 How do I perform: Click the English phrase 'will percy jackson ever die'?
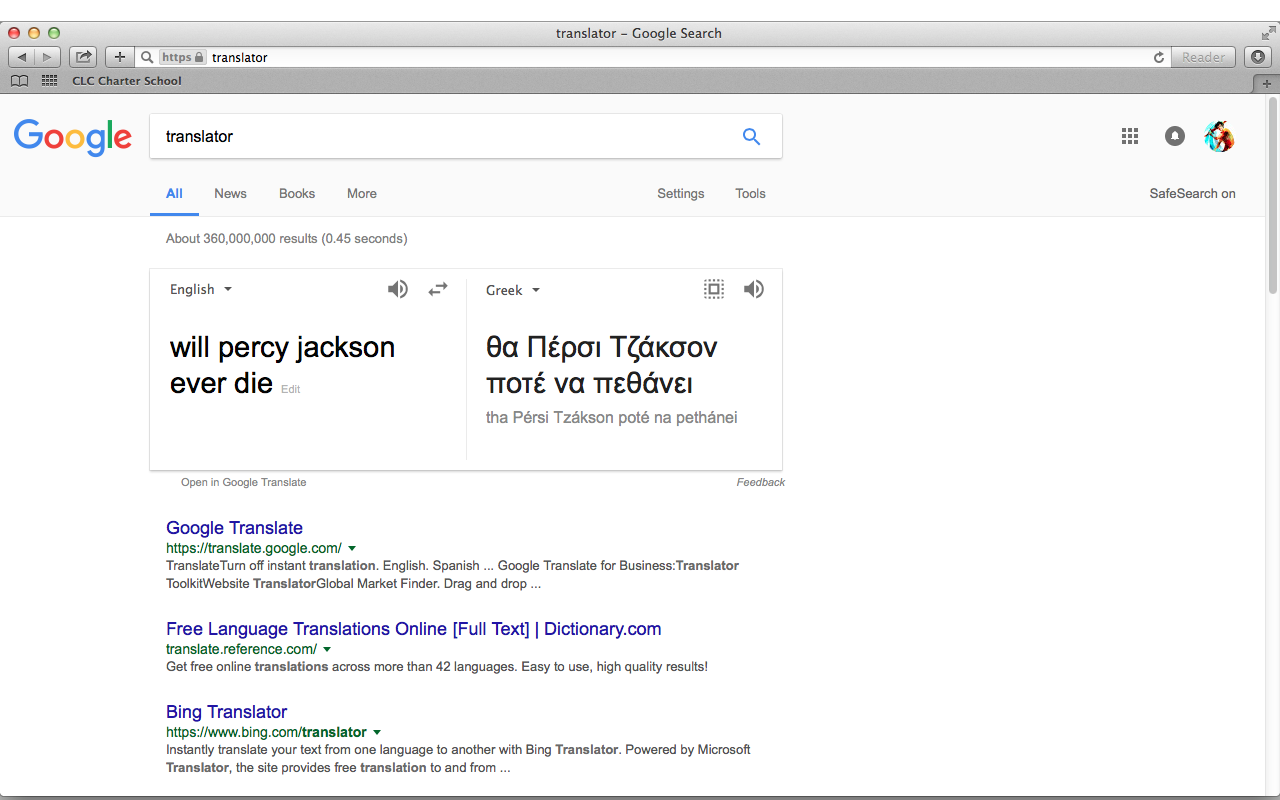click(282, 365)
